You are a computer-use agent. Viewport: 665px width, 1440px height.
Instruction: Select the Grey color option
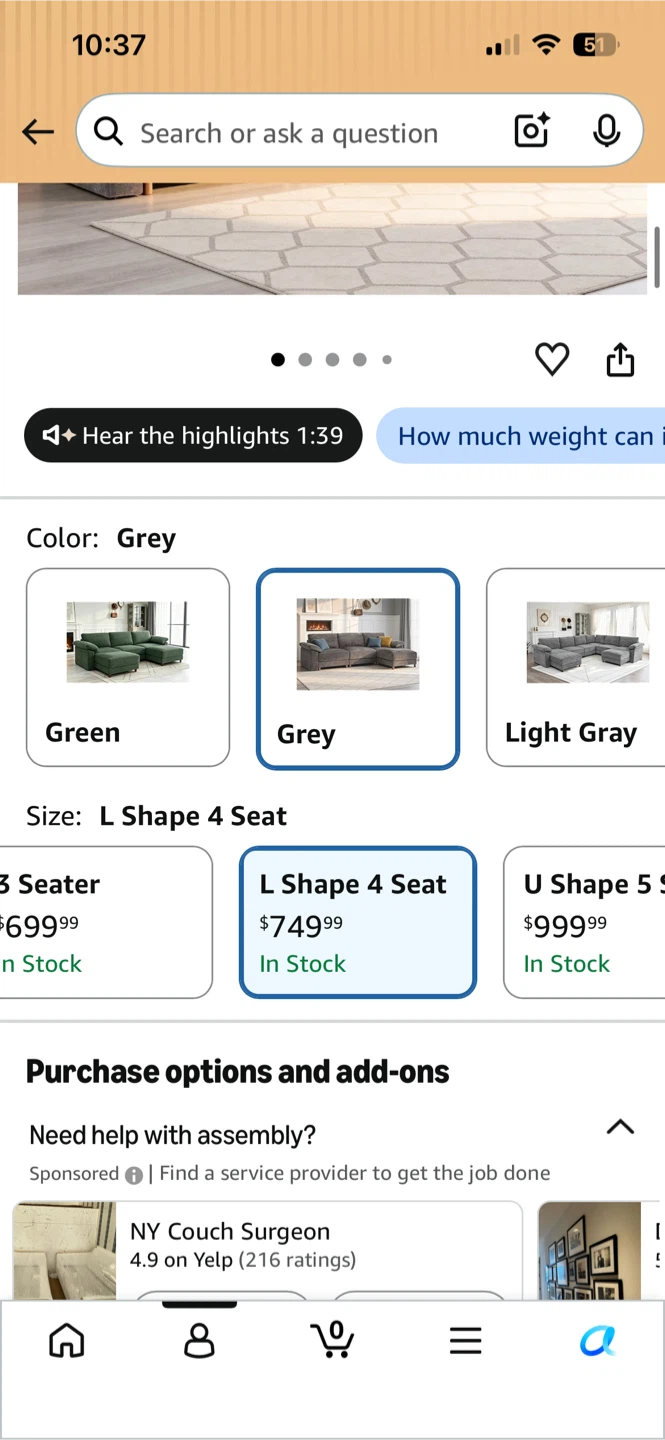[358, 669]
